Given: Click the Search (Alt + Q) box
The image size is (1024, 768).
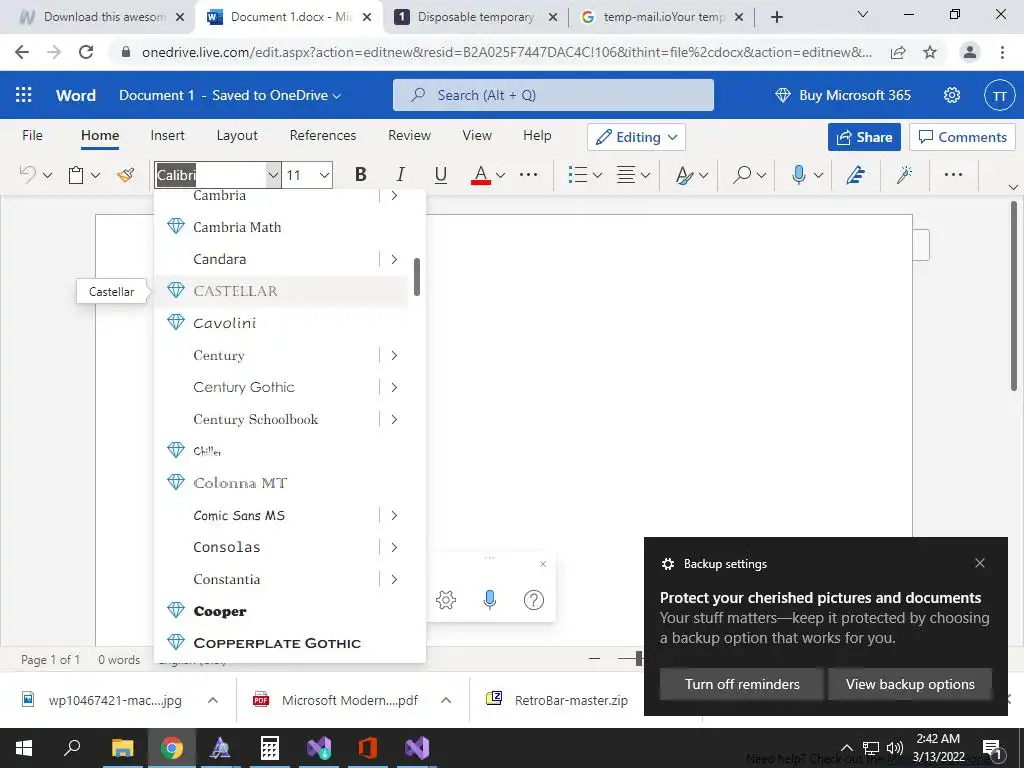Looking at the screenshot, I should point(553,95).
